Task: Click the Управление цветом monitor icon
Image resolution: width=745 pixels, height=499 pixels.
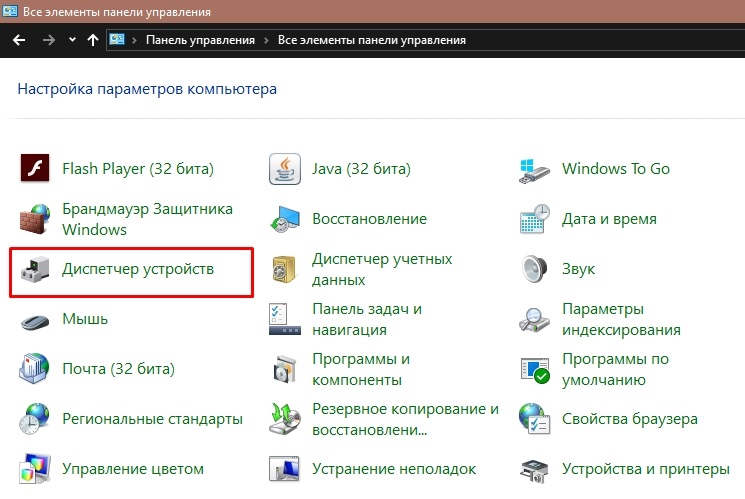Action: 35,469
